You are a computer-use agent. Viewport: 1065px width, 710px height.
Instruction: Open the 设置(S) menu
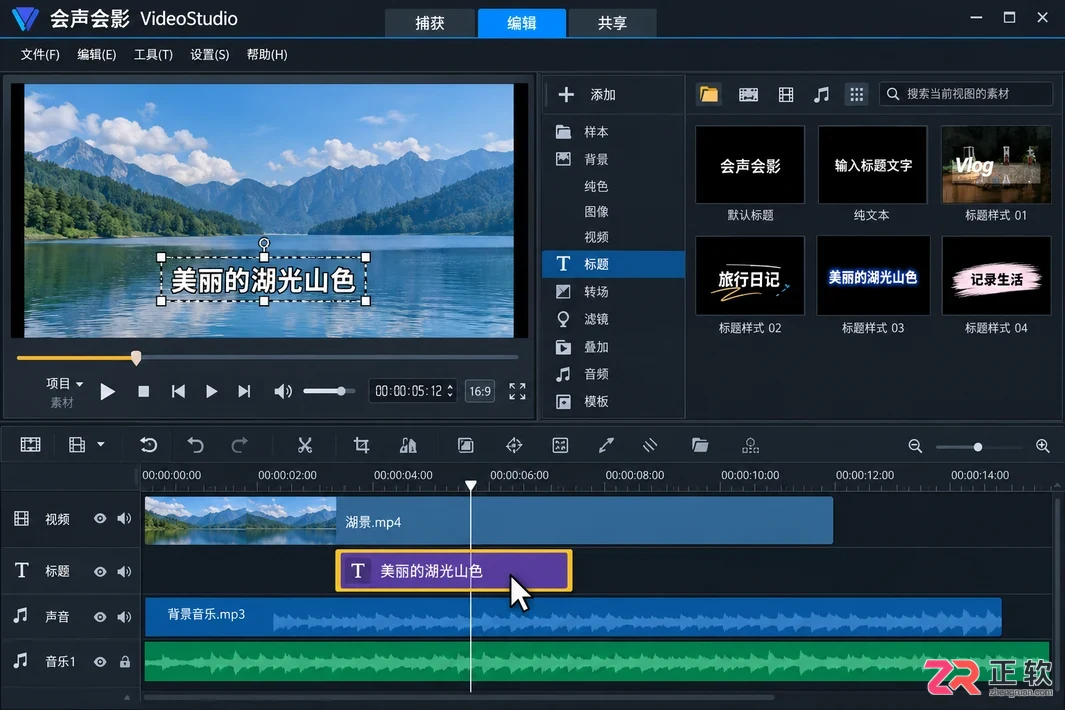click(209, 54)
